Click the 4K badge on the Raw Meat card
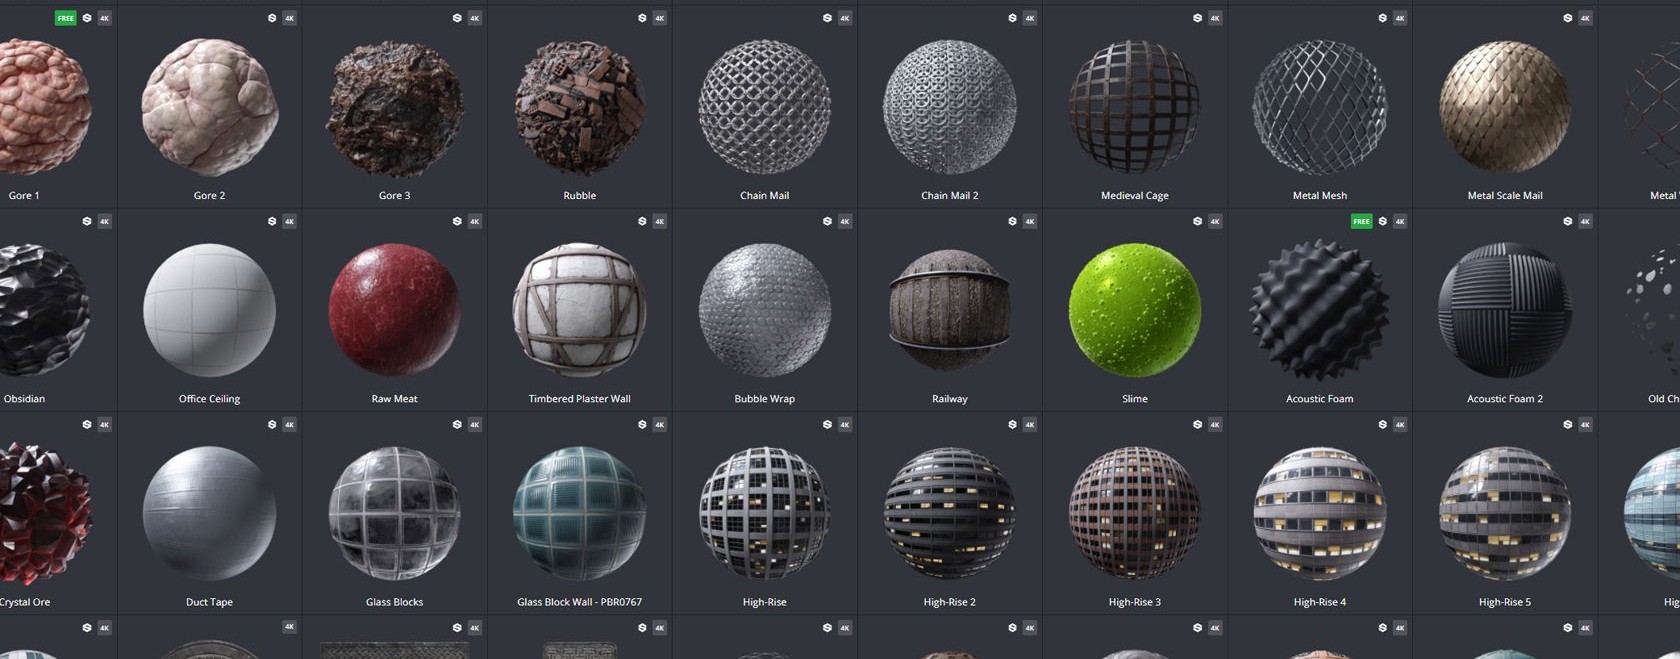The height and width of the screenshot is (659, 1680). (x=474, y=221)
